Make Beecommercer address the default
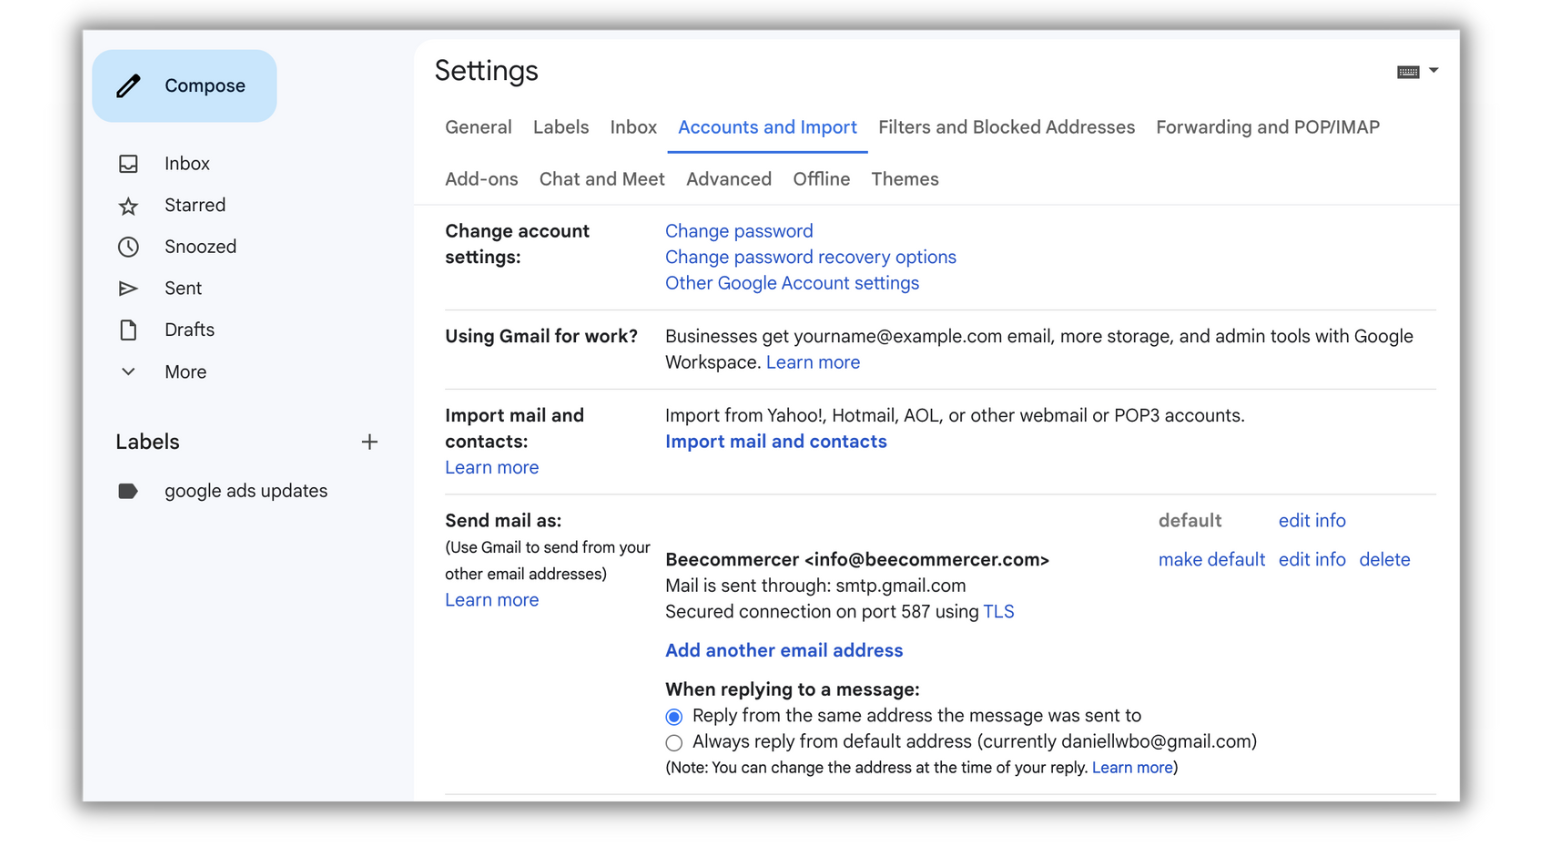 tap(1211, 560)
